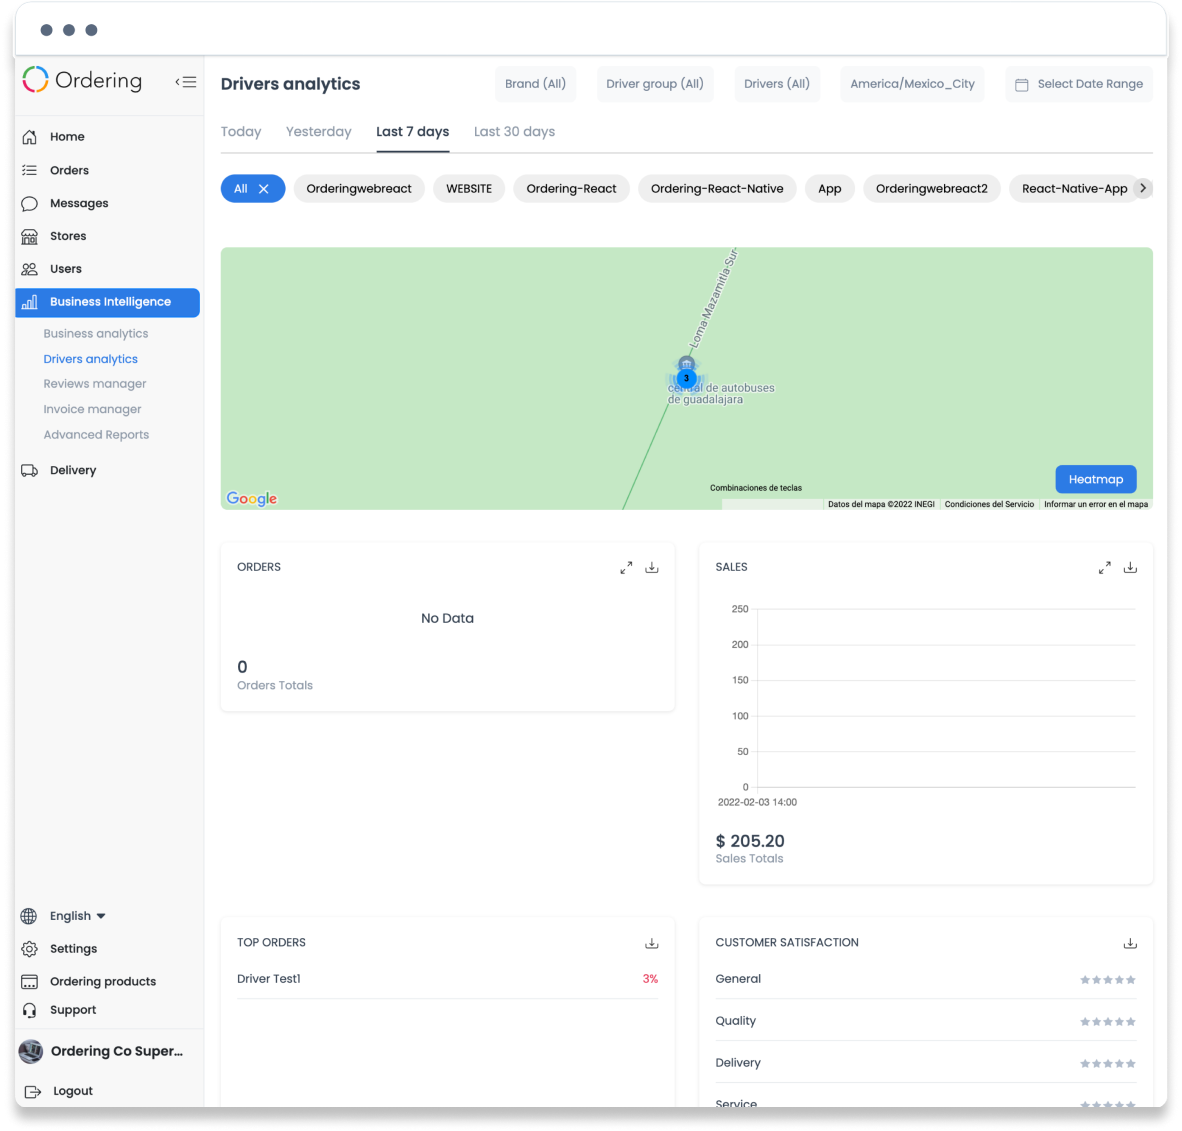Toggle the Orderingwebreact filter chip
The height and width of the screenshot is (1131, 1182).
click(359, 188)
